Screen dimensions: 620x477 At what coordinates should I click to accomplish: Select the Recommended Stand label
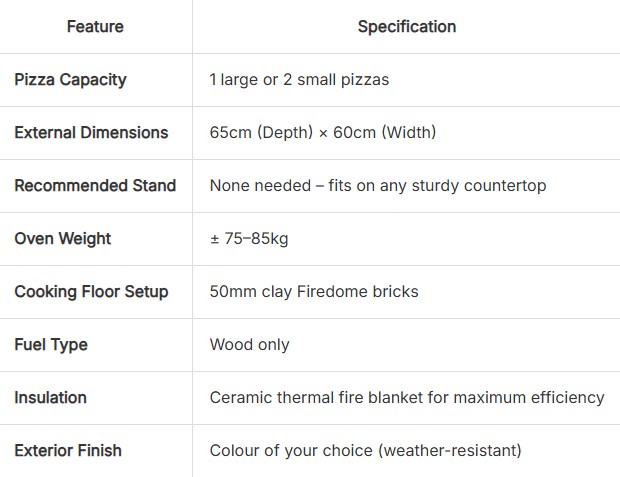coord(95,186)
